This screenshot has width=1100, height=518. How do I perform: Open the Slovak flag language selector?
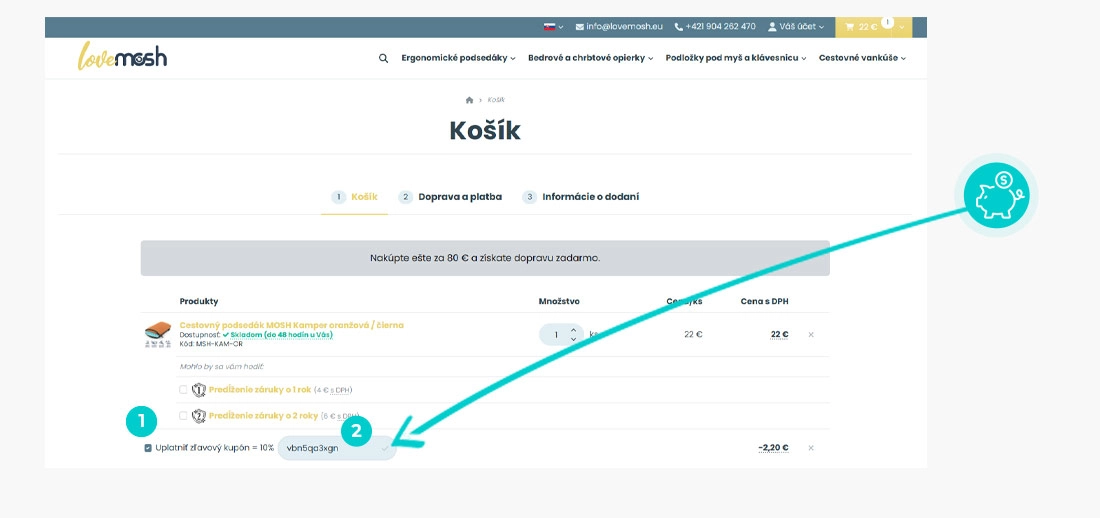point(553,27)
